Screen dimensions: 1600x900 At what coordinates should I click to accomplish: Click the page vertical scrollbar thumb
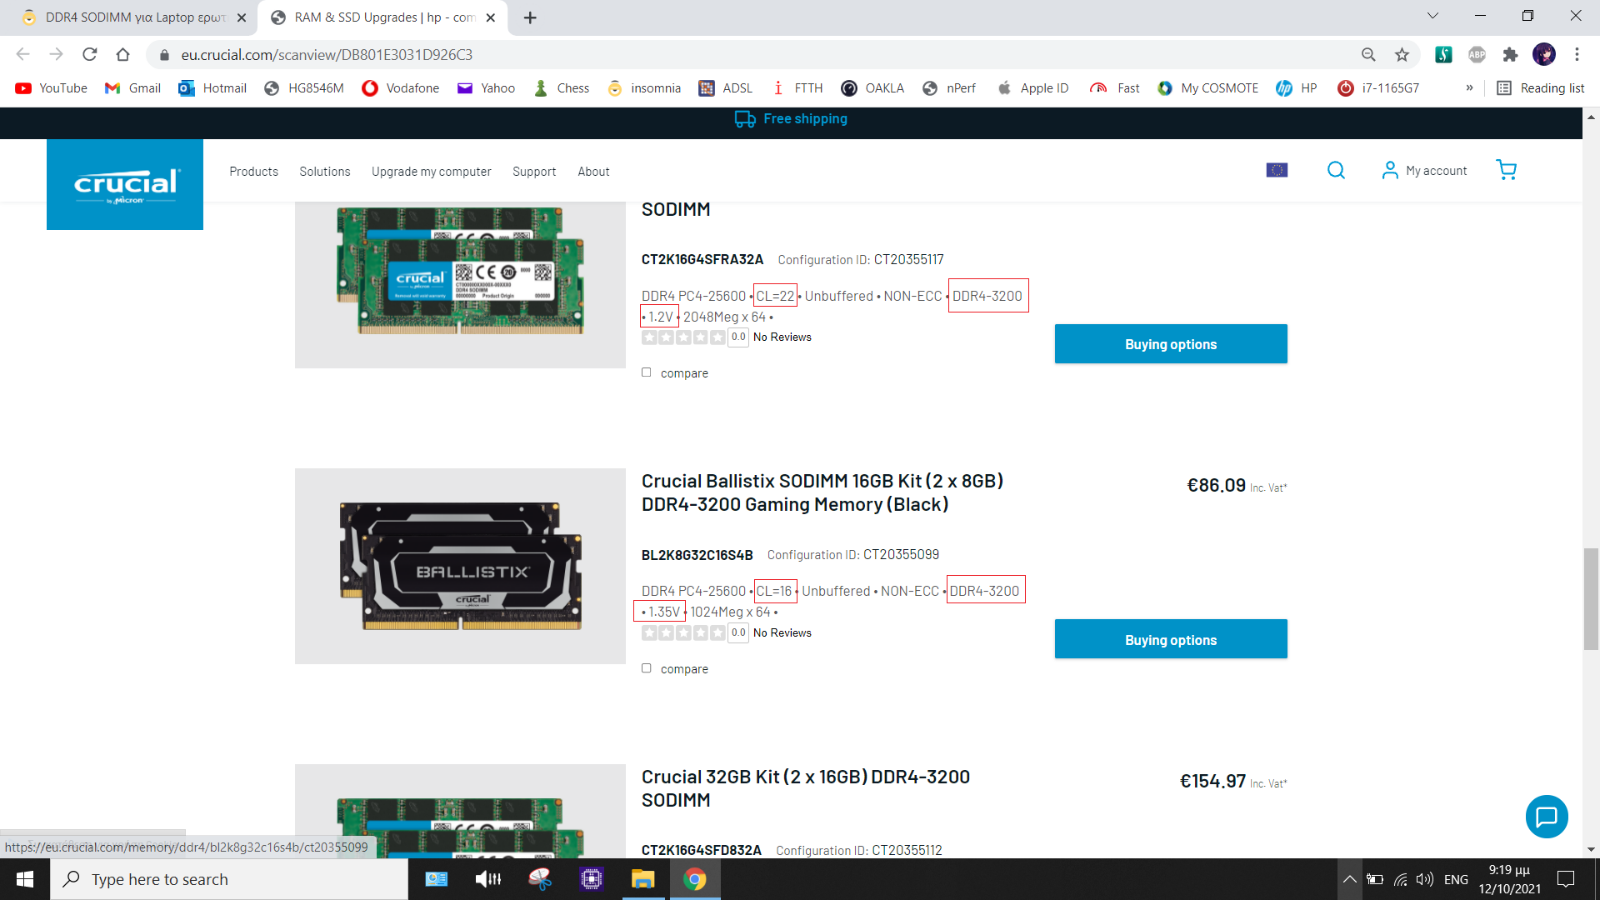(x=1591, y=598)
